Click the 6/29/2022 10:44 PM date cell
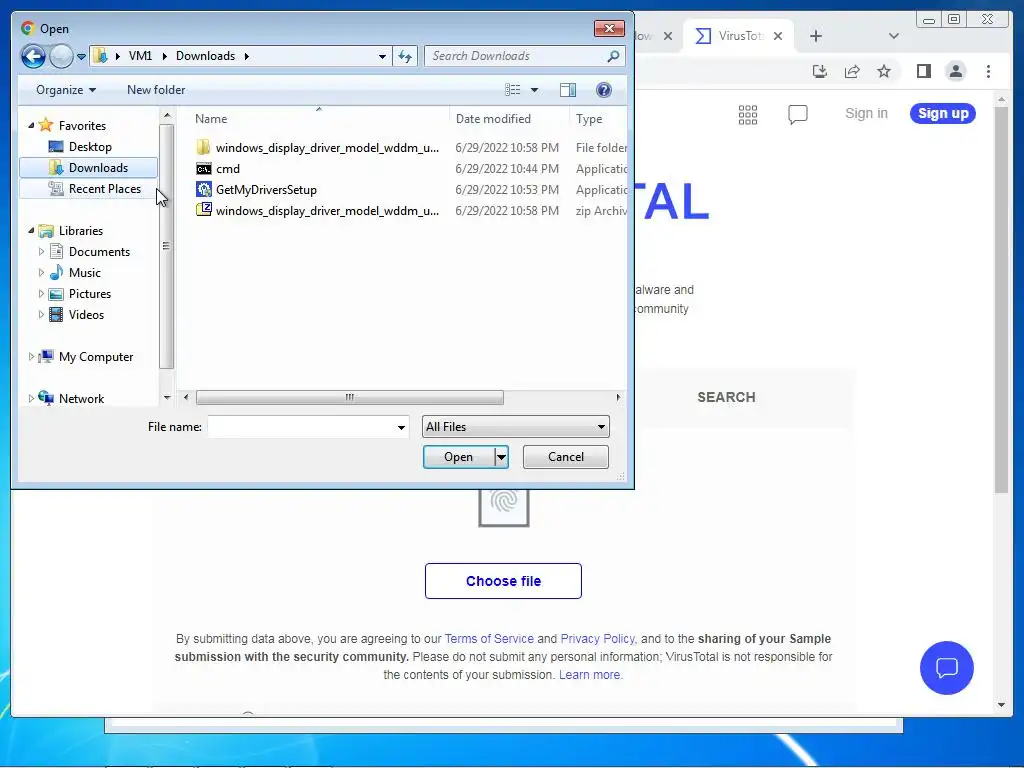Viewport: 1024px width, 768px height. [507, 168]
